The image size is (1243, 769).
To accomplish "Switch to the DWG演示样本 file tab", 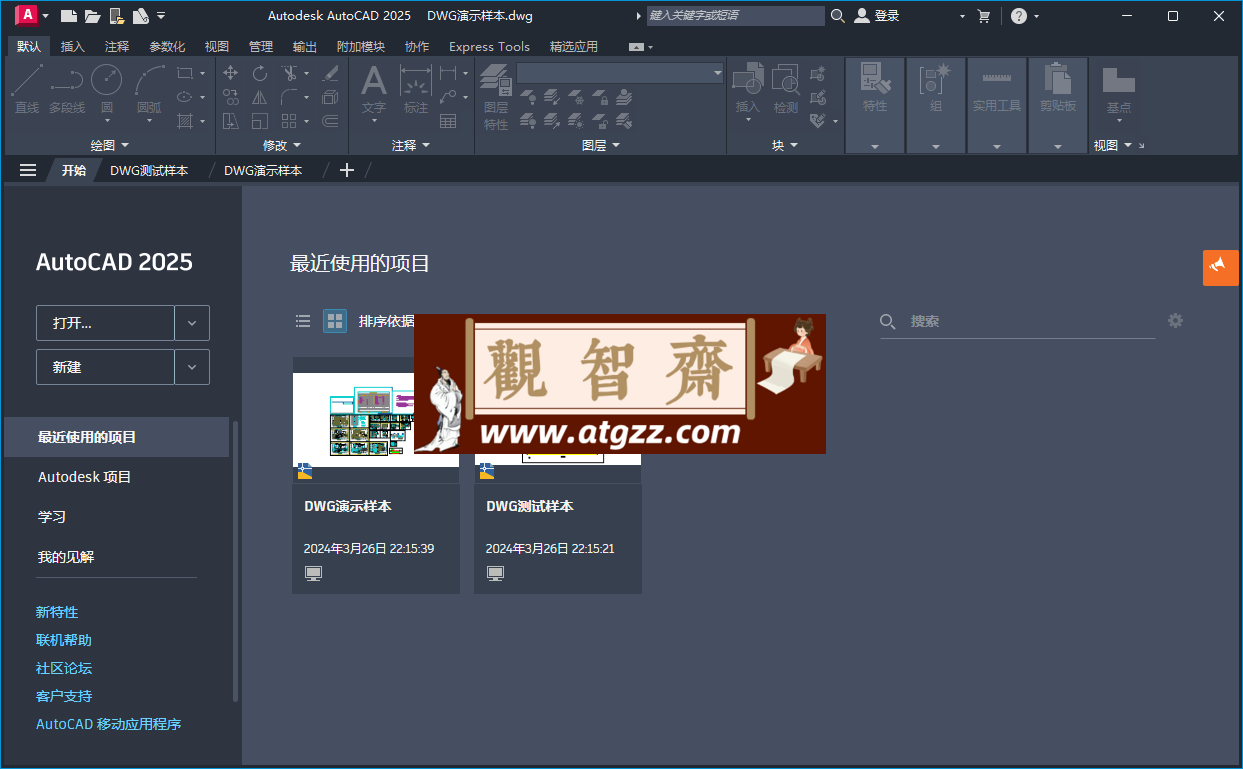I will click(263, 170).
